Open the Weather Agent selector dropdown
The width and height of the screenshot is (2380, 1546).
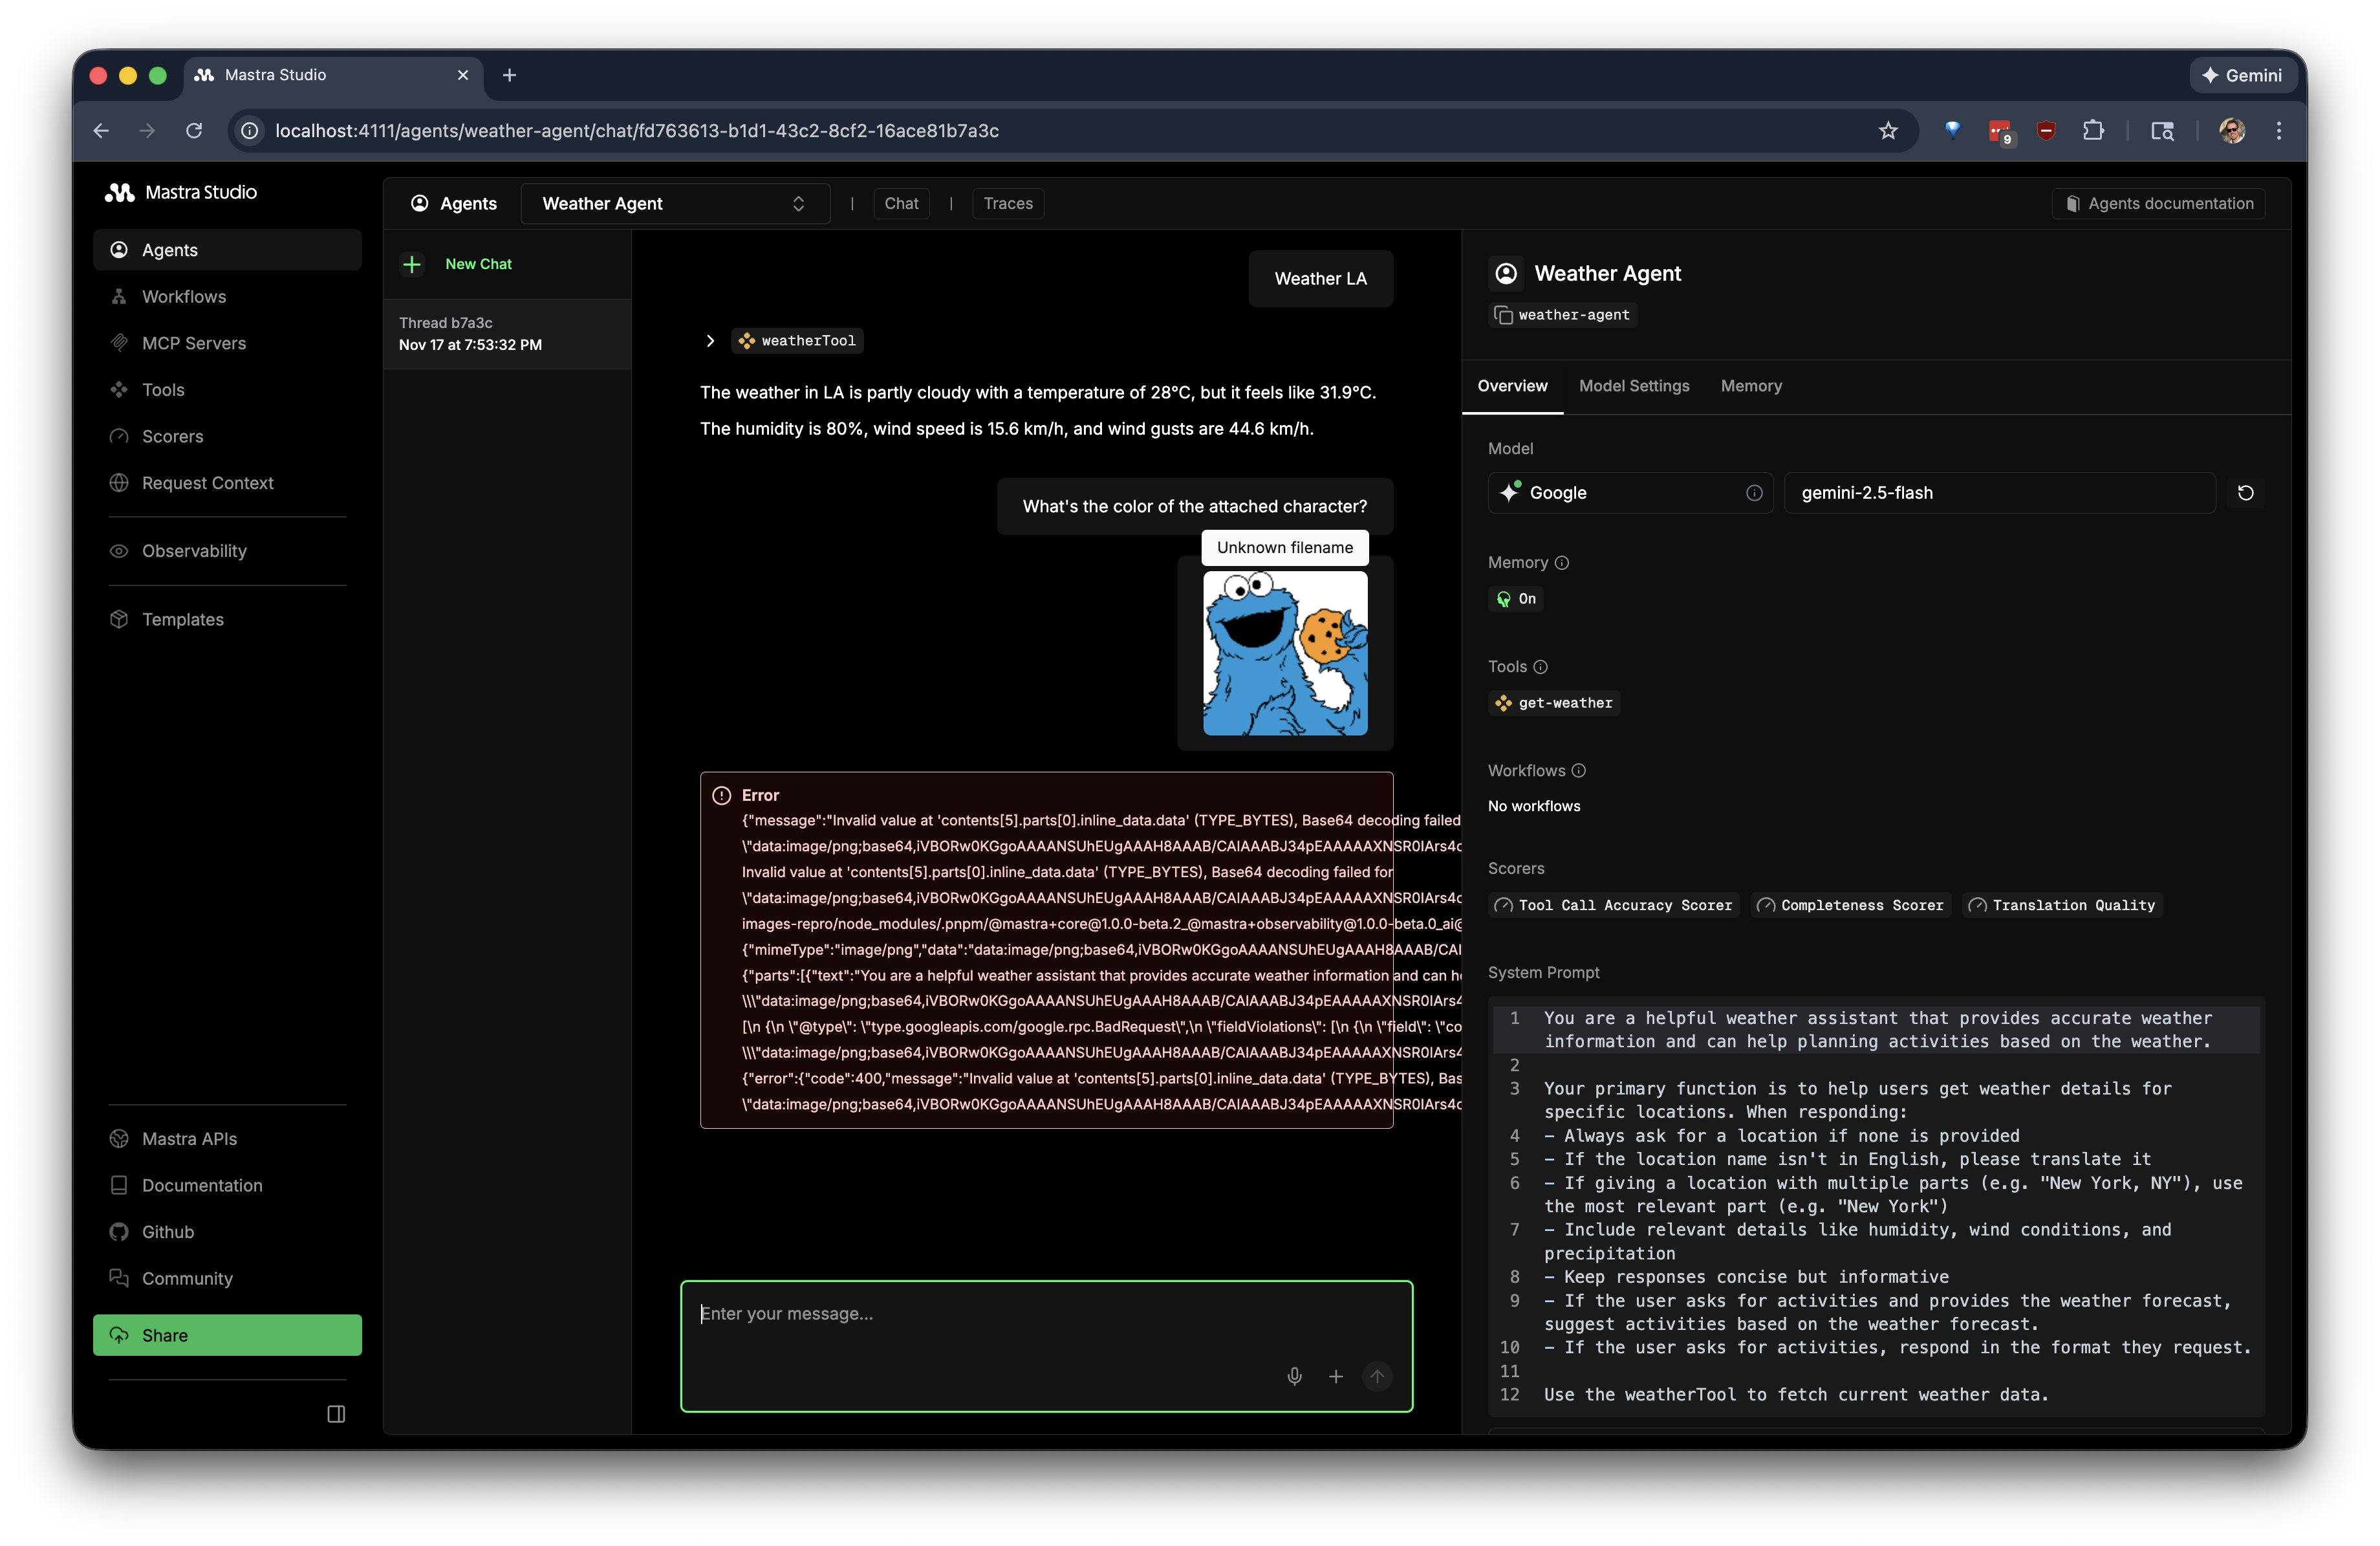675,204
